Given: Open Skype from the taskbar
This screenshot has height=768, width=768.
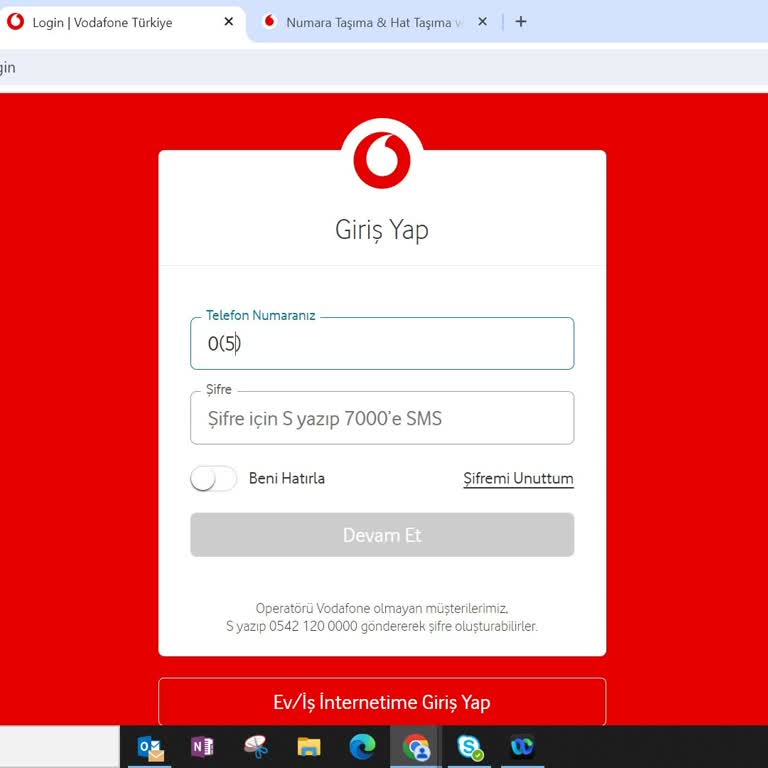Looking at the screenshot, I should [x=470, y=747].
